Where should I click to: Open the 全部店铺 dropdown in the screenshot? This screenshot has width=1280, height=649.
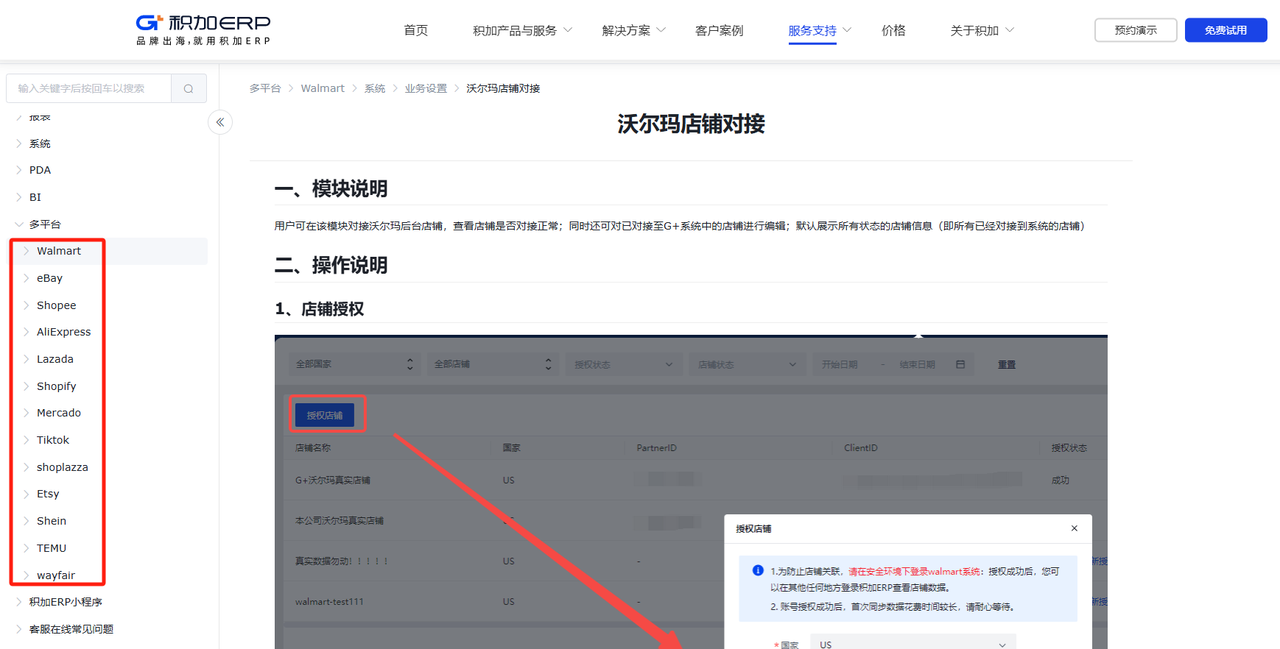point(491,365)
